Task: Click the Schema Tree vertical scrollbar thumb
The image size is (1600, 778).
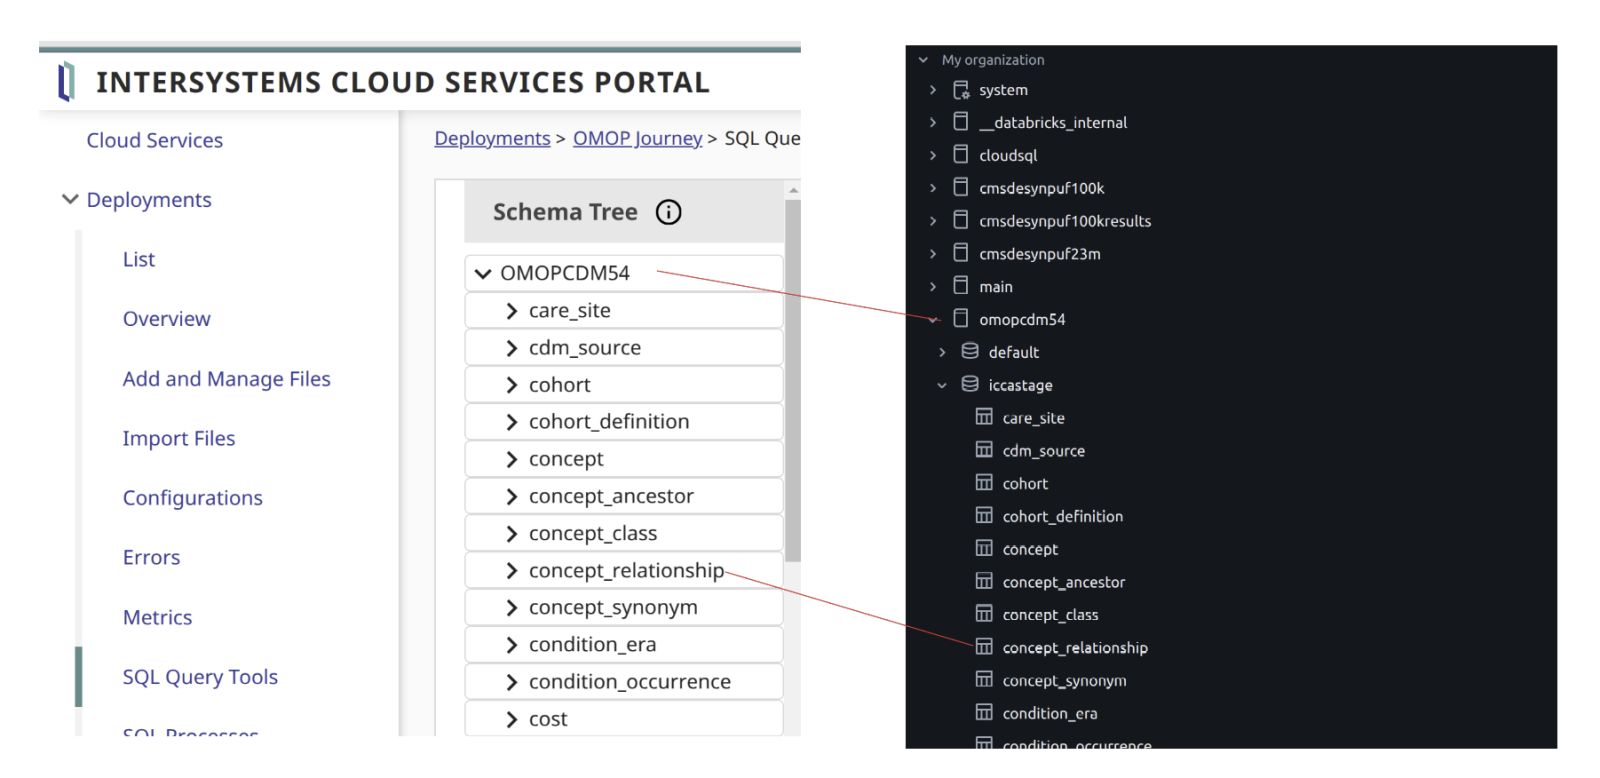Action: click(x=793, y=380)
